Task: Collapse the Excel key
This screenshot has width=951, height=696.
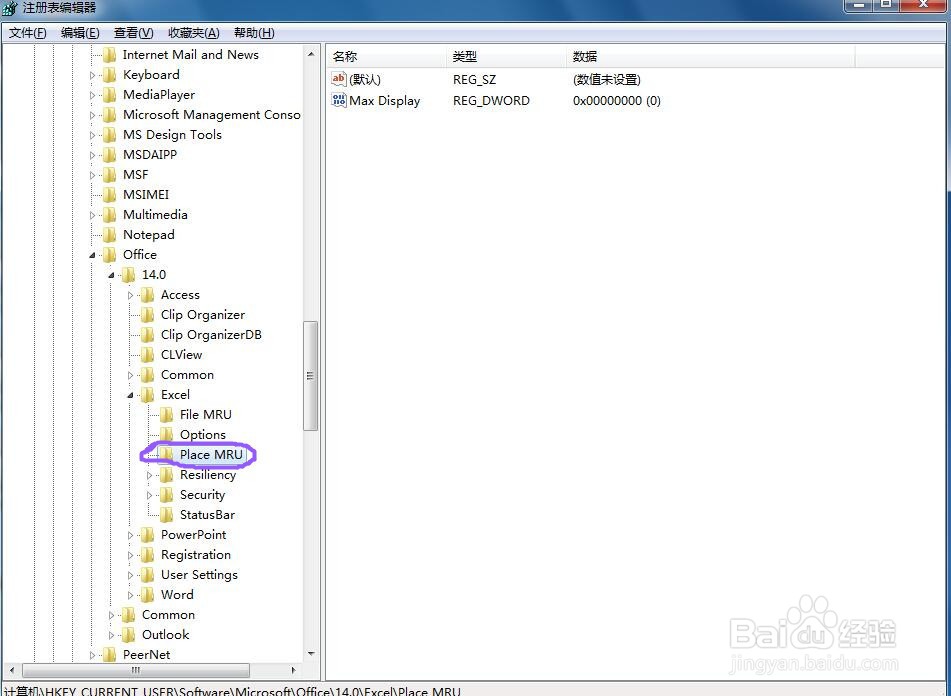Action: [x=130, y=395]
